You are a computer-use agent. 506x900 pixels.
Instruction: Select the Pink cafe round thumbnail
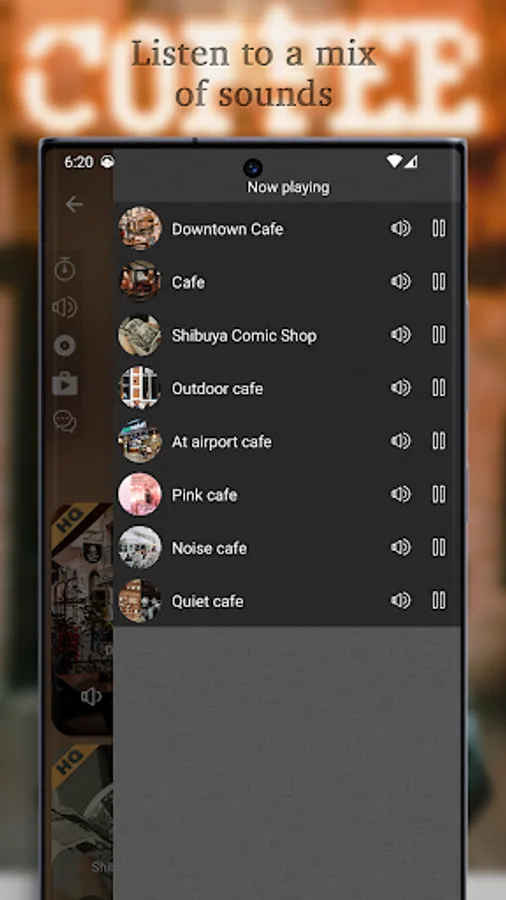click(x=140, y=494)
